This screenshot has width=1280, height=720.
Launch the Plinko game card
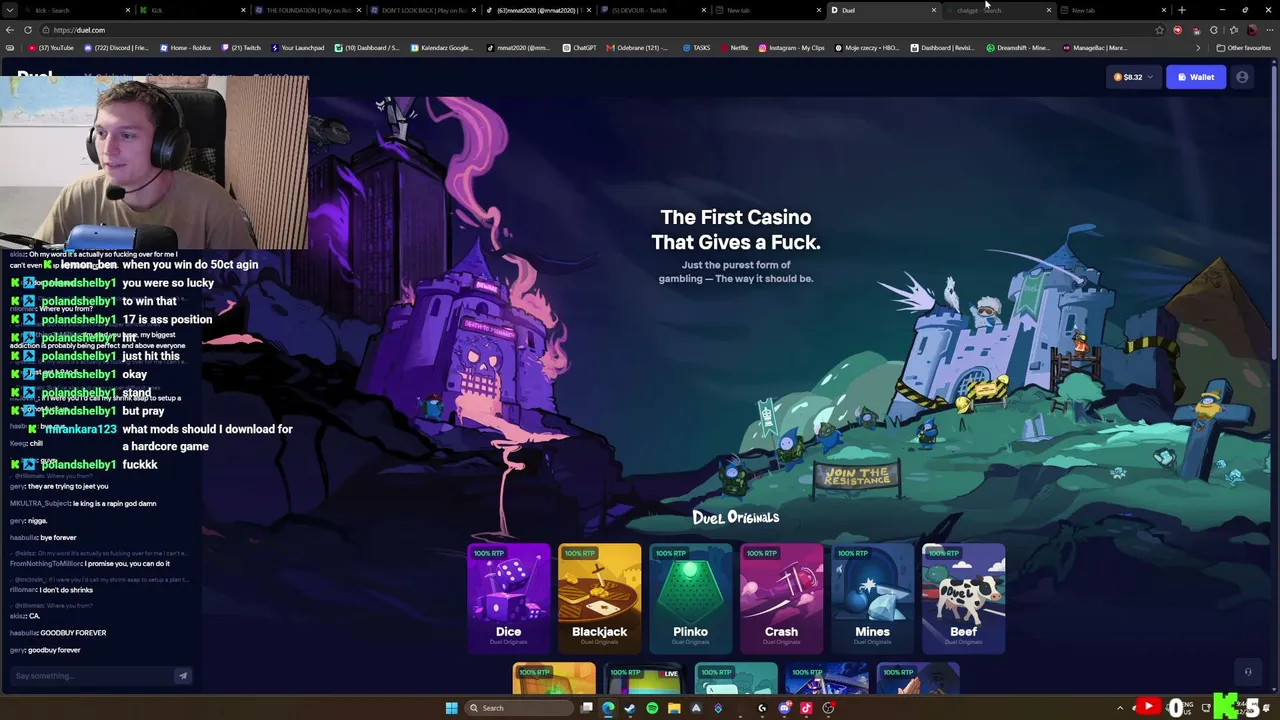(690, 598)
